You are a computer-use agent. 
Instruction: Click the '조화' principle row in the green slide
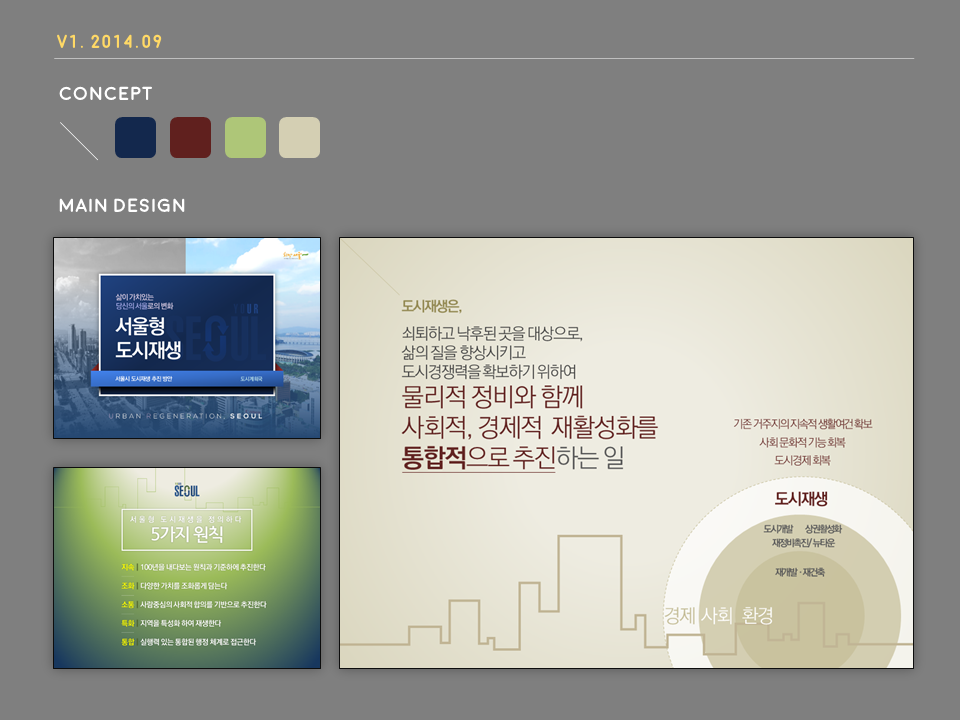pyautogui.click(x=174, y=586)
